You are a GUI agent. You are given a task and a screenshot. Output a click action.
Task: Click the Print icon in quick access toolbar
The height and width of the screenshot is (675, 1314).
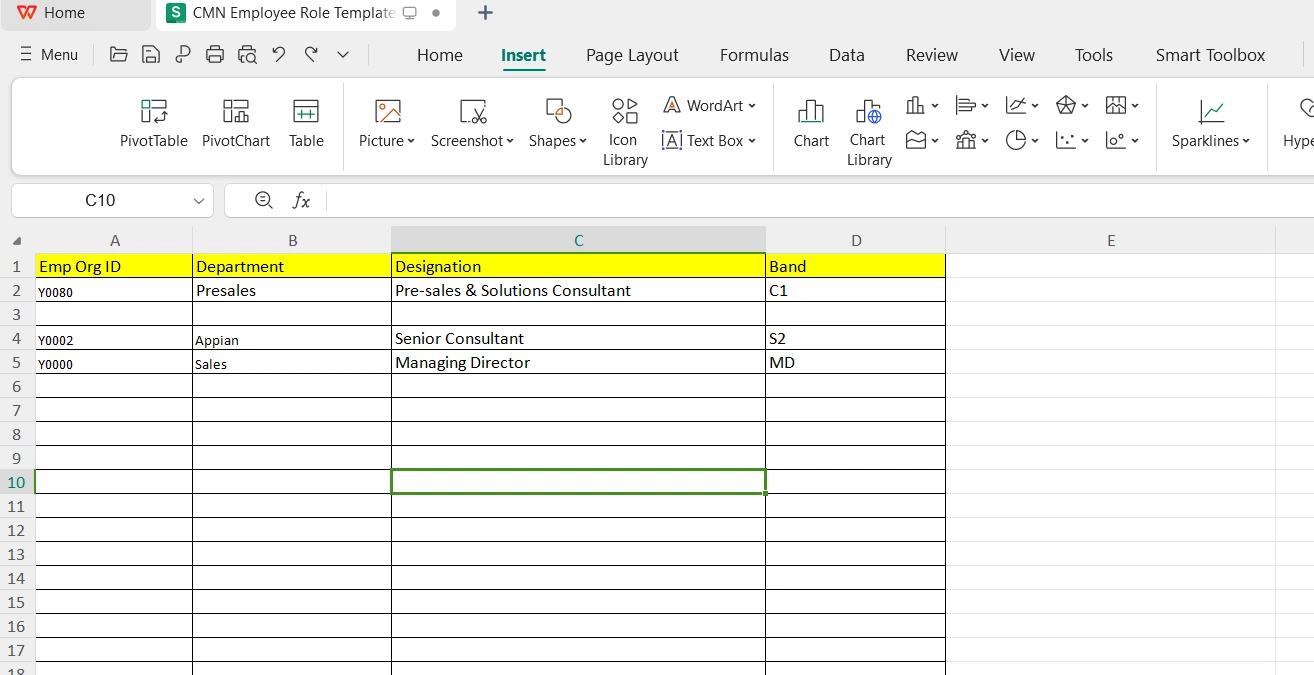(215, 55)
